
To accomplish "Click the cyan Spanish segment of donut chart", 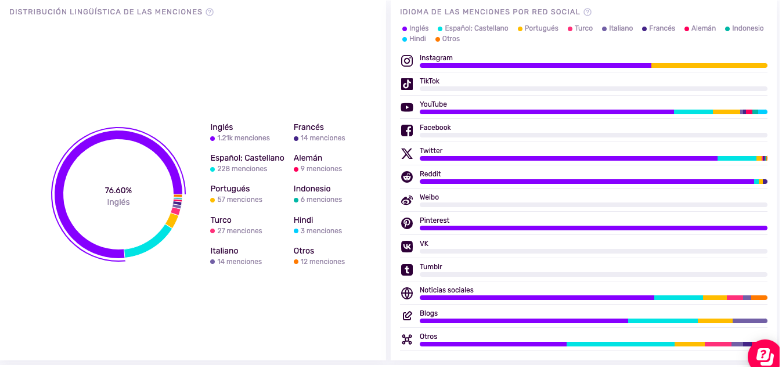I will pyautogui.click(x=150, y=244).
